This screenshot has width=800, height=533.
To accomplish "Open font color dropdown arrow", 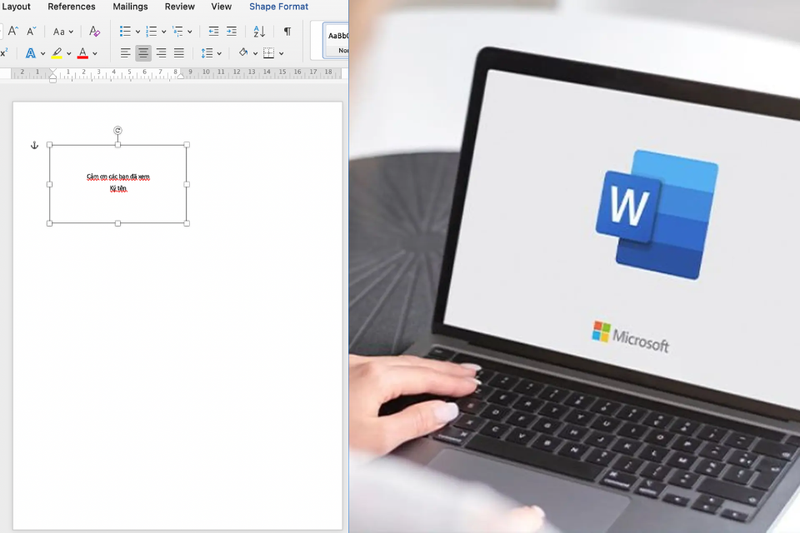I will [x=95, y=54].
